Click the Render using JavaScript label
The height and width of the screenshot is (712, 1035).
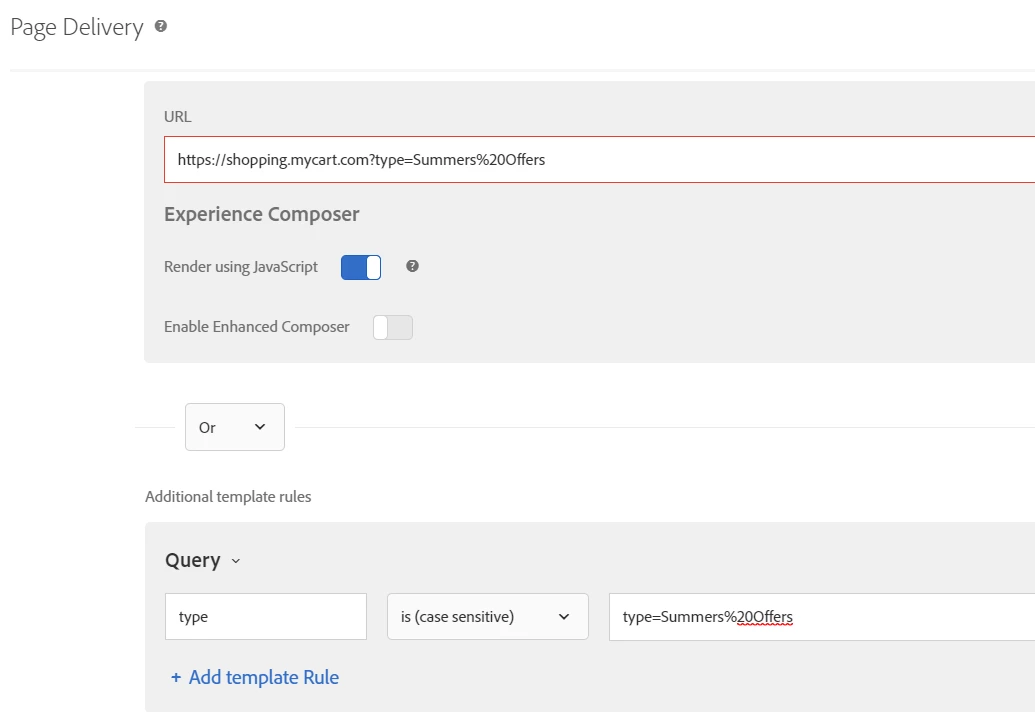click(241, 267)
